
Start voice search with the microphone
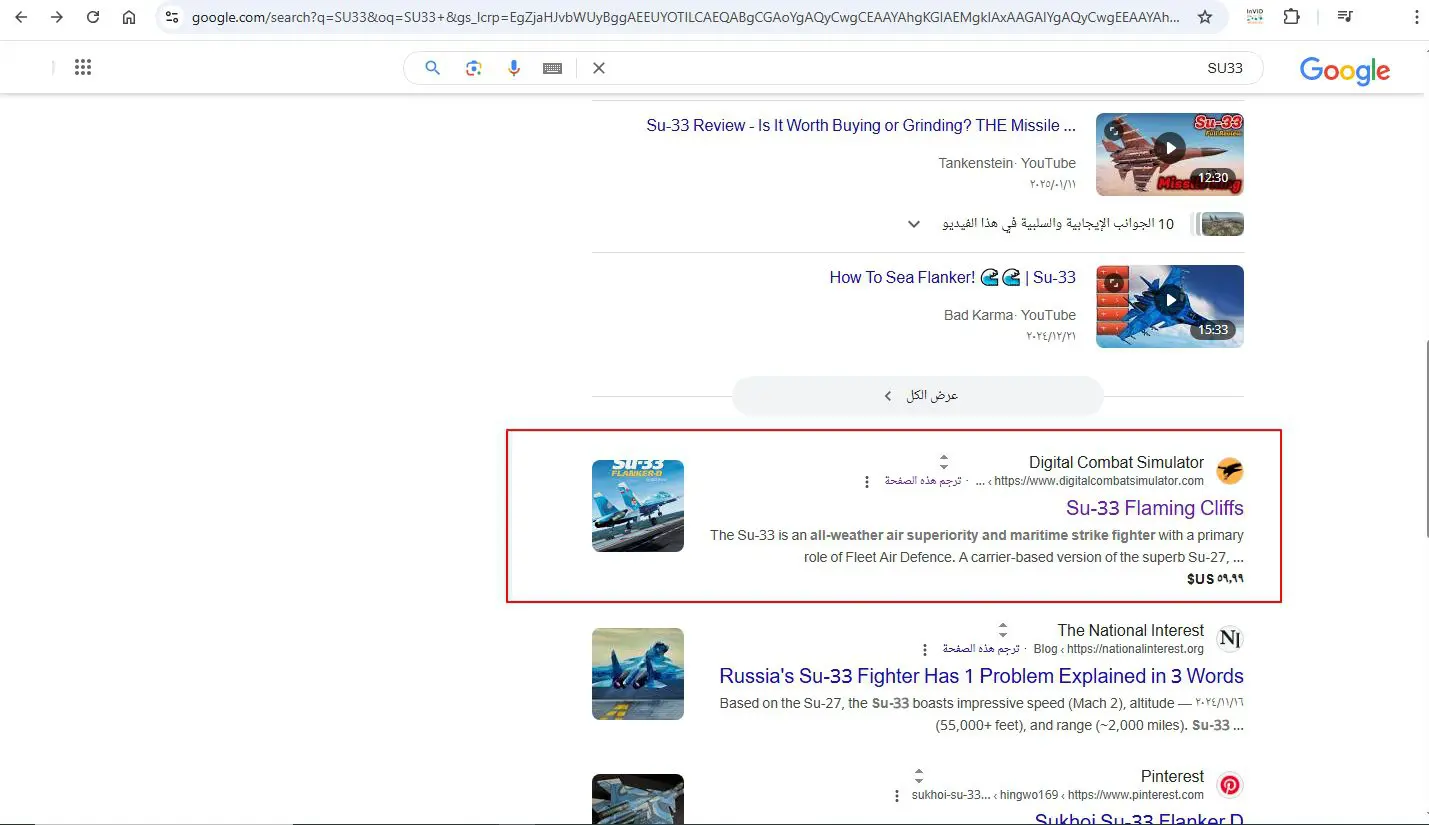point(514,68)
